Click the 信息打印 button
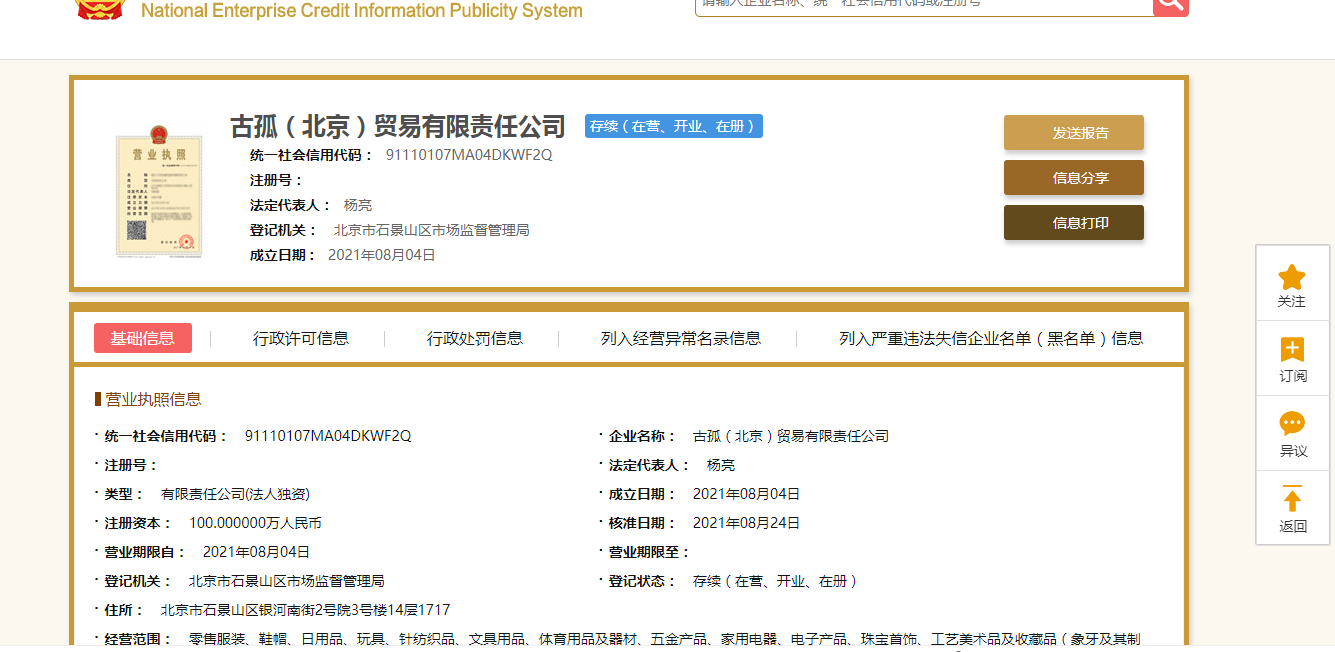 (x=1074, y=223)
